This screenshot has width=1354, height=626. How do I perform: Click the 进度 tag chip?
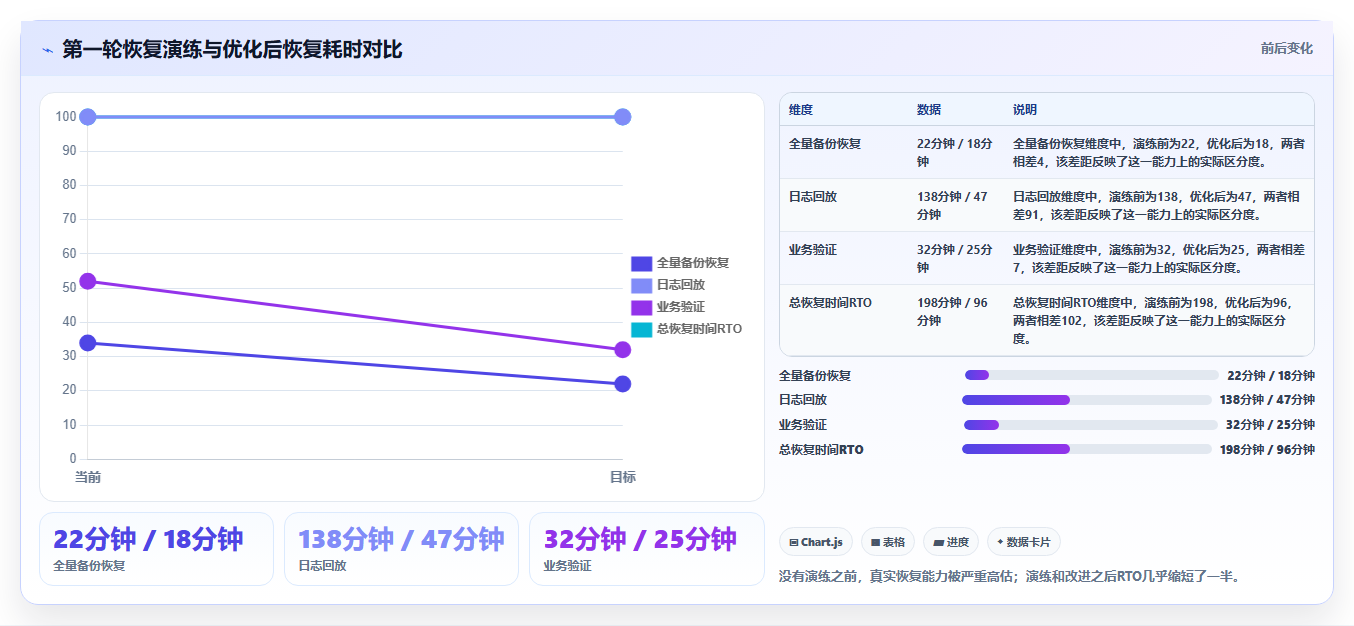[951, 542]
